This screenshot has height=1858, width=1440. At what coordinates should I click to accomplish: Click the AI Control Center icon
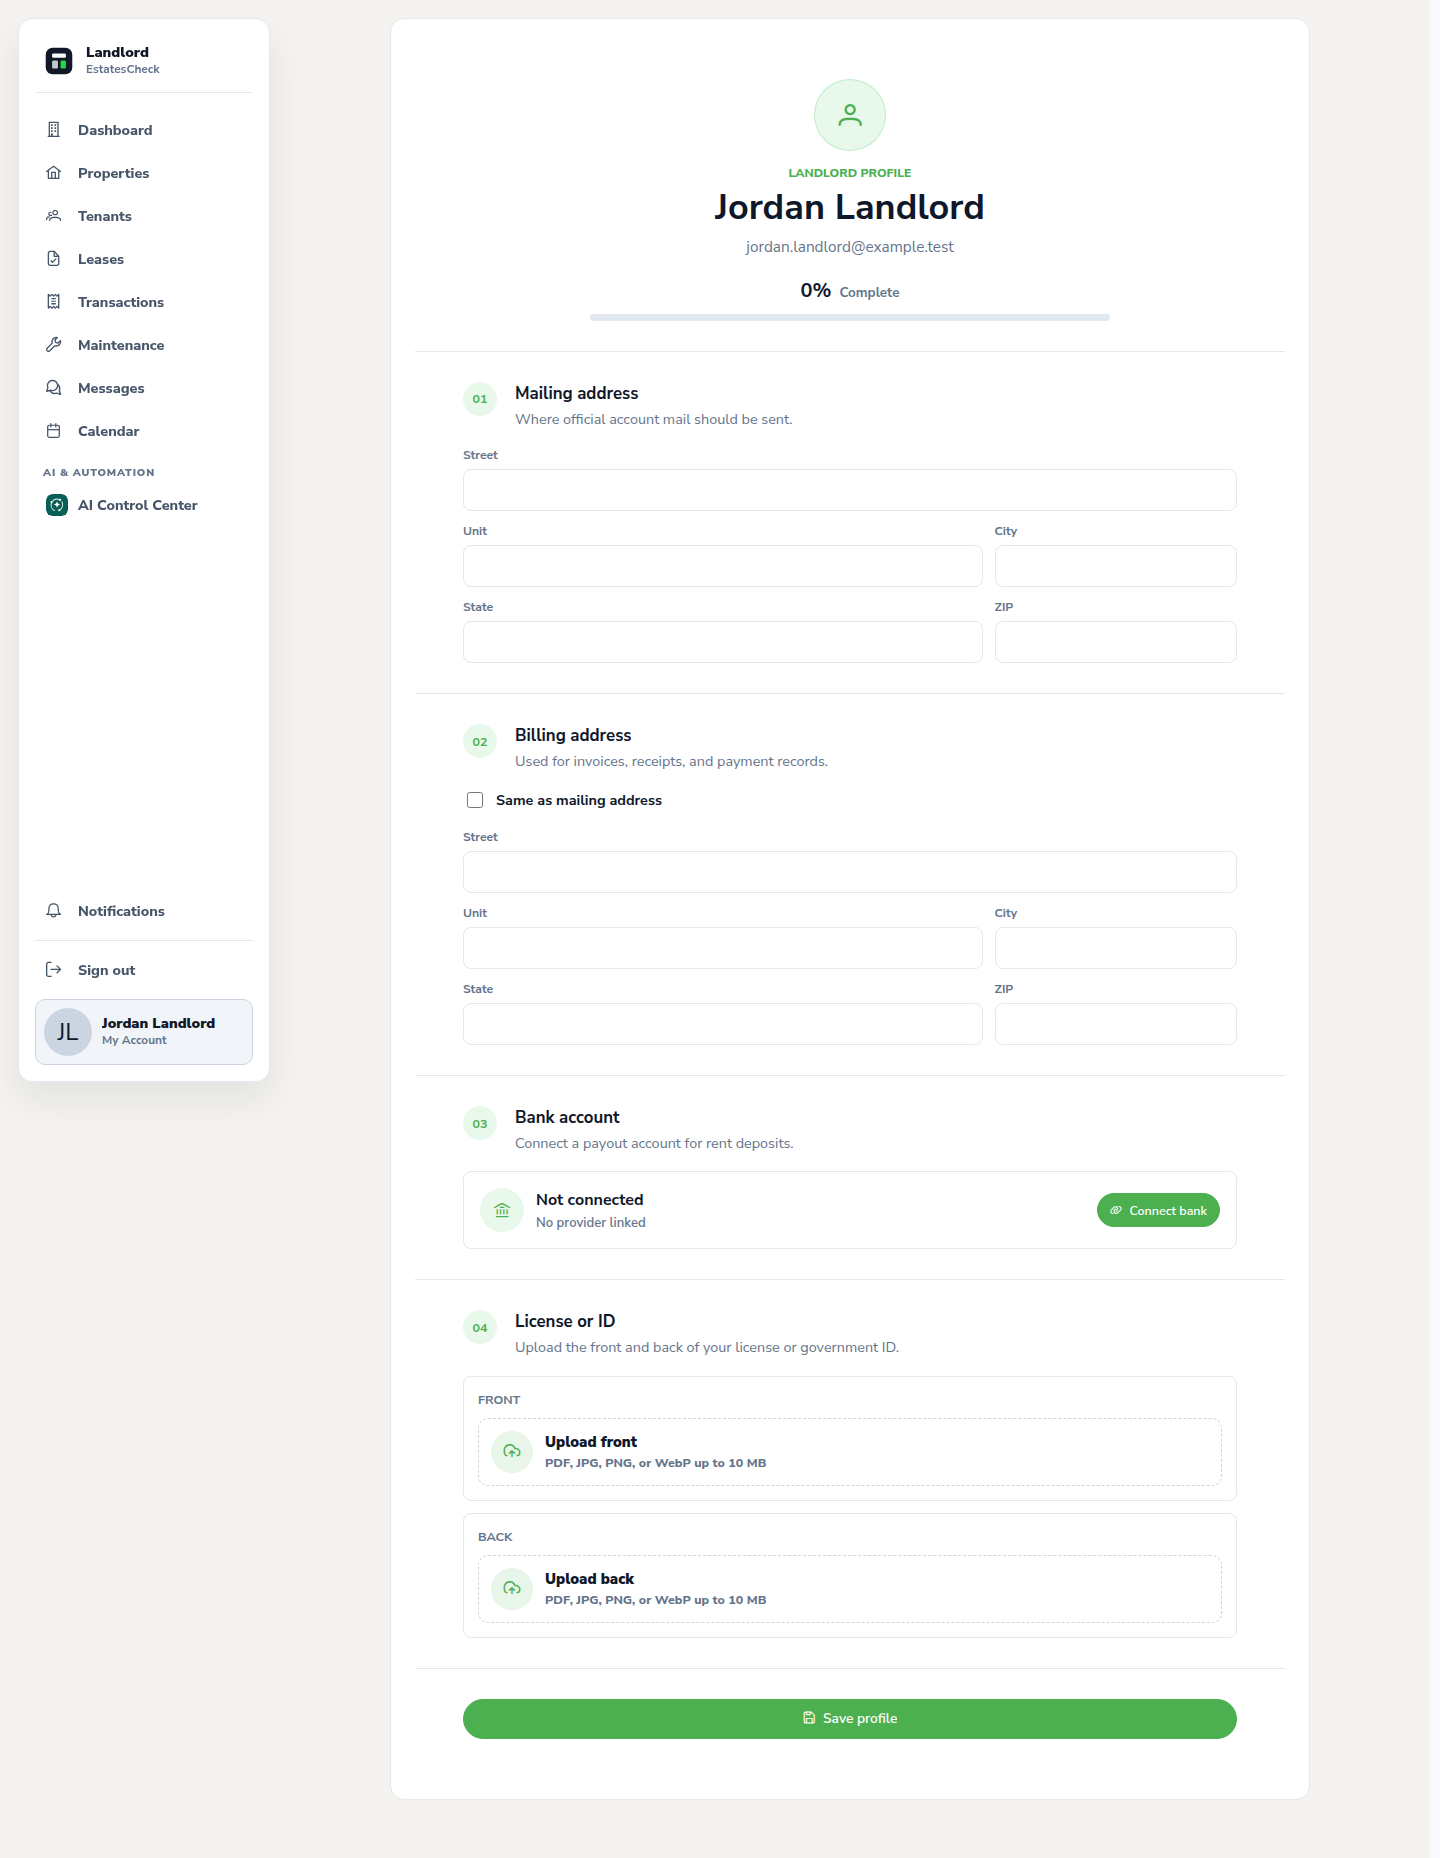tap(57, 505)
